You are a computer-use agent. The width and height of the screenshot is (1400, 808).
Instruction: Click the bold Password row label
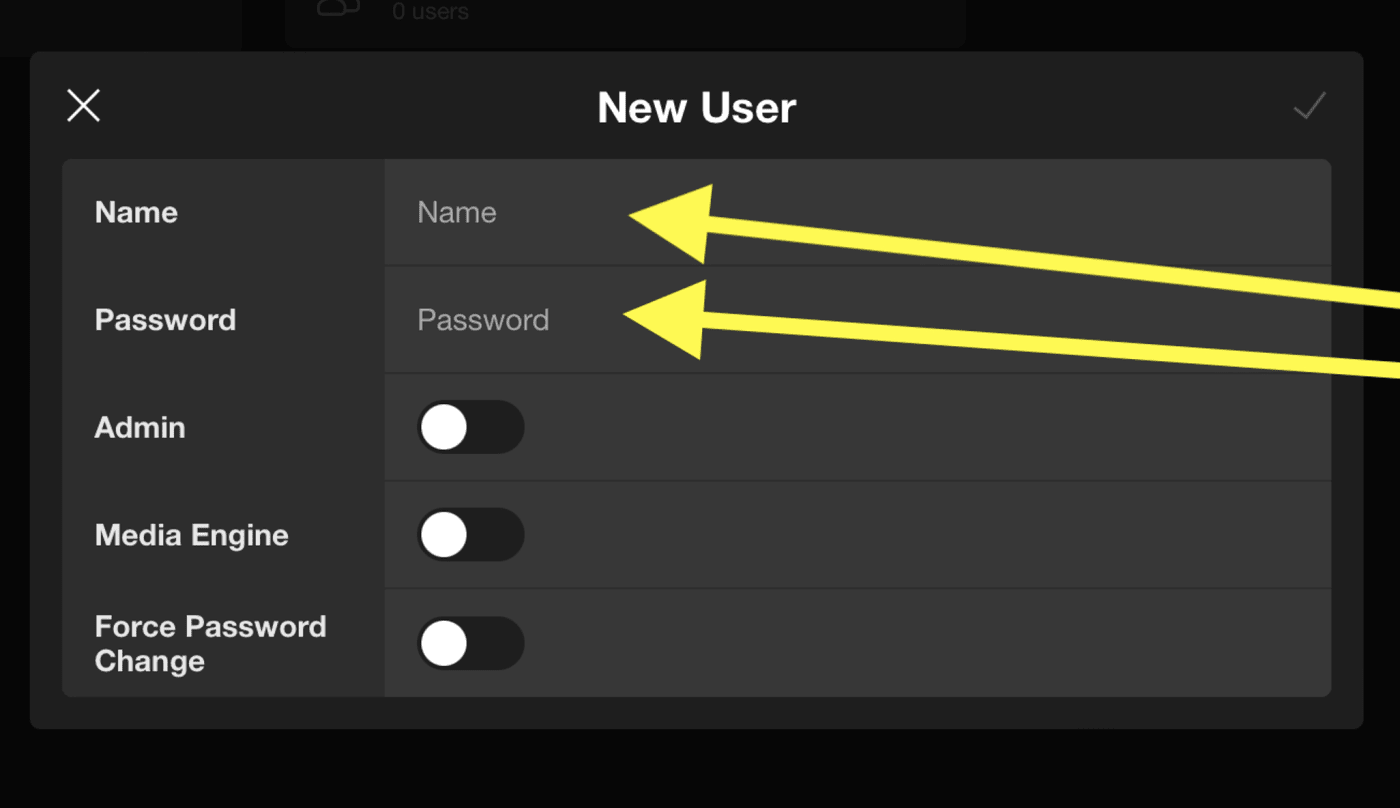click(x=165, y=320)
